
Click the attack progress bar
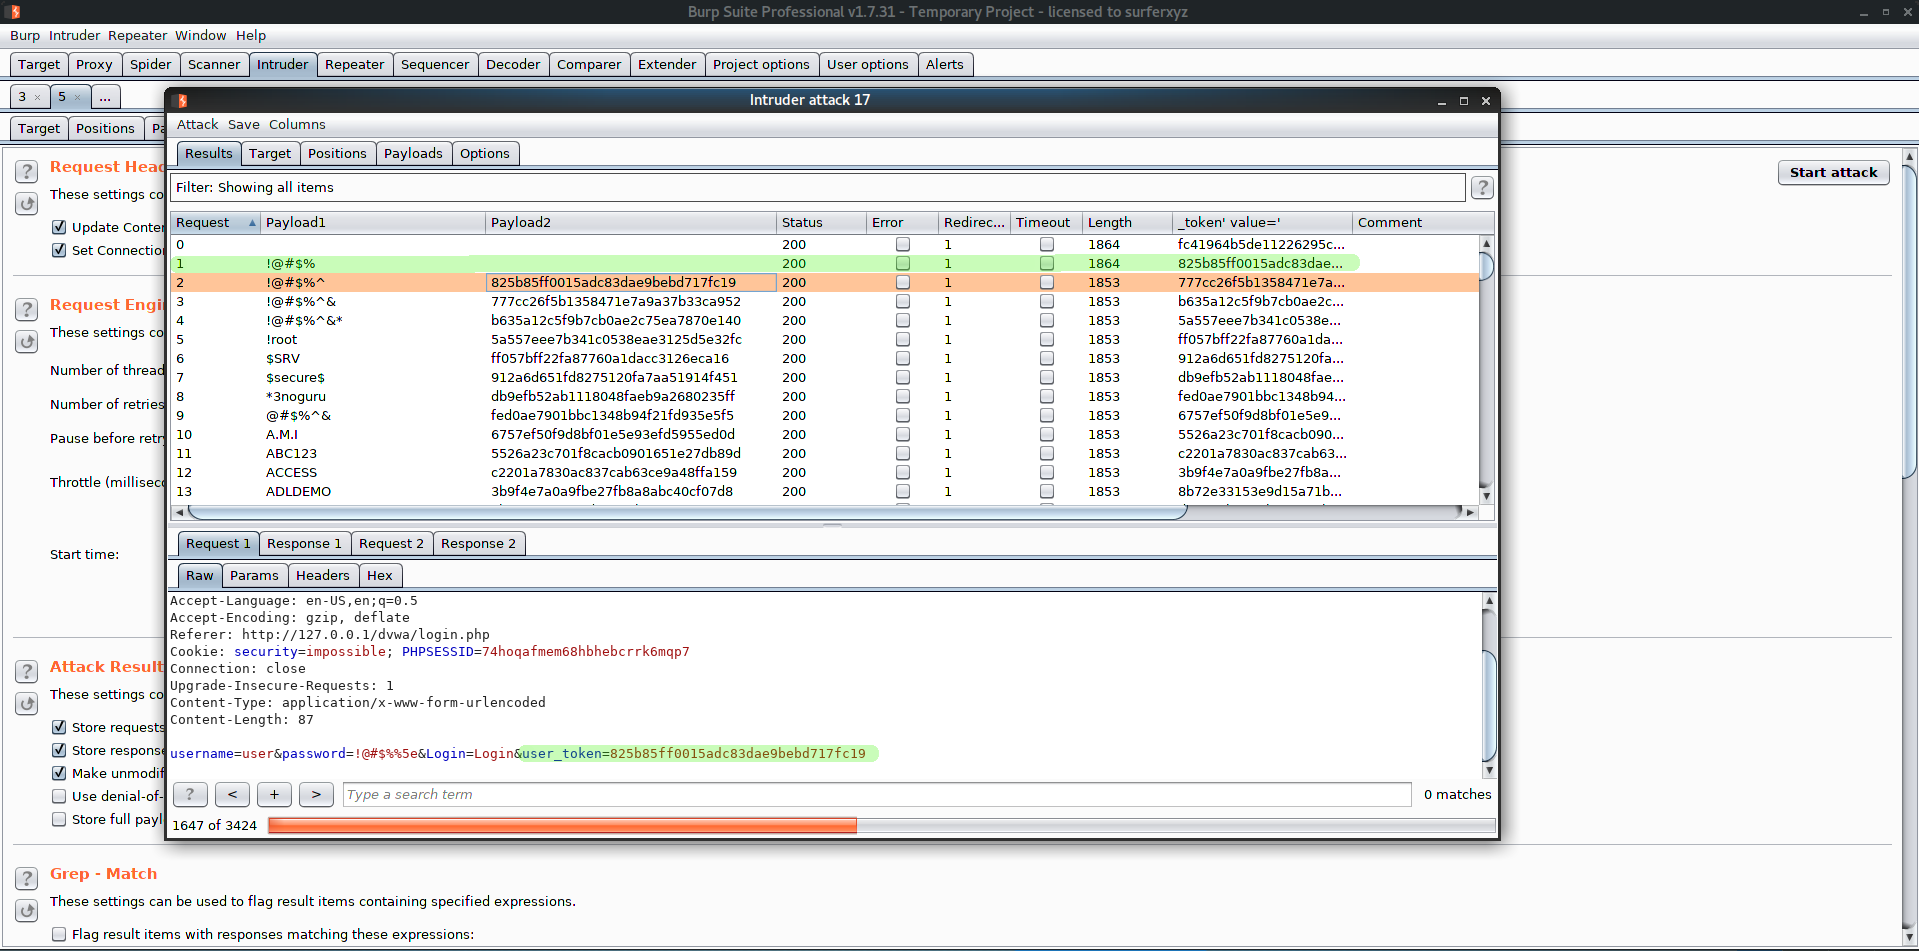[x=881, y=825]
